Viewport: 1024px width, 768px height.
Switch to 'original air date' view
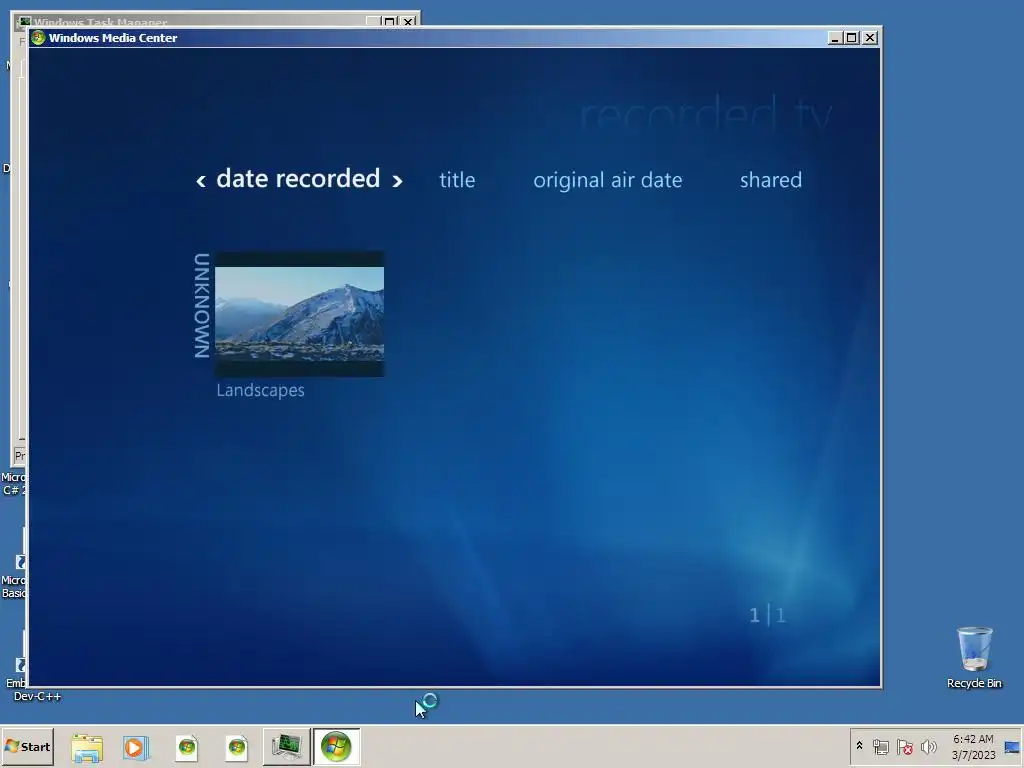pos(607,180)
